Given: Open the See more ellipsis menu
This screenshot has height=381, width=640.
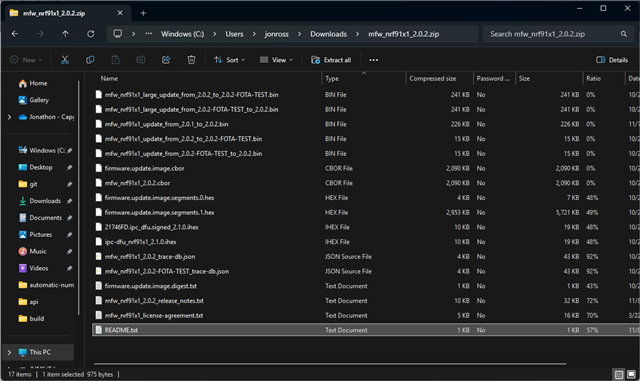Looking at the screenshot, I should tap(373, 60).
